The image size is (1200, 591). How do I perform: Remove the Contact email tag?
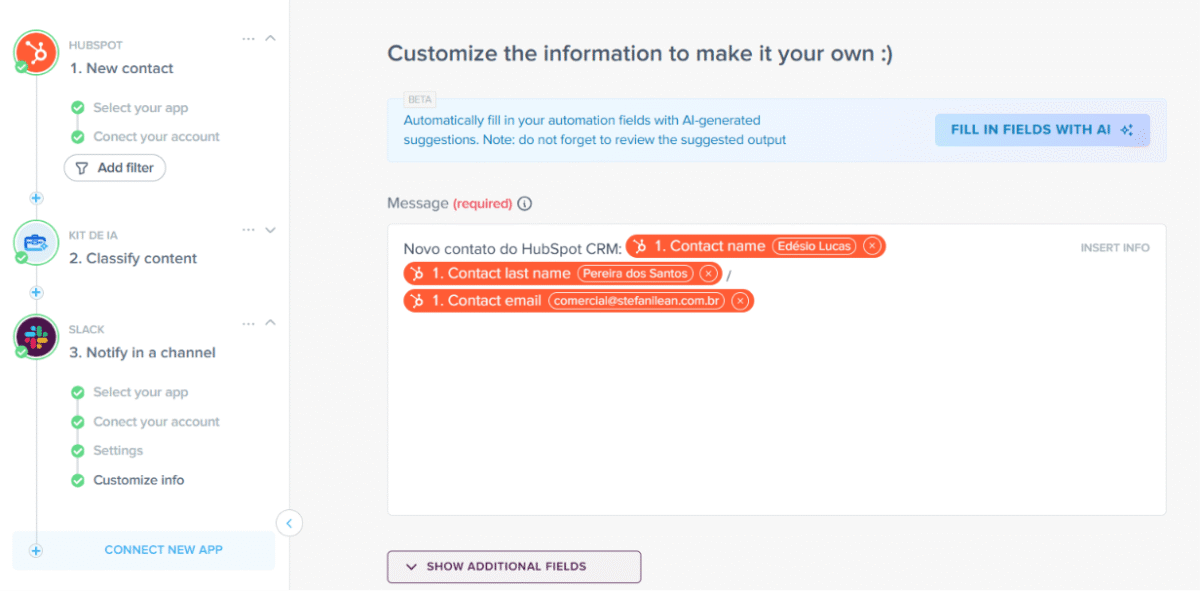pyautogui.click(x=740, y=300)
